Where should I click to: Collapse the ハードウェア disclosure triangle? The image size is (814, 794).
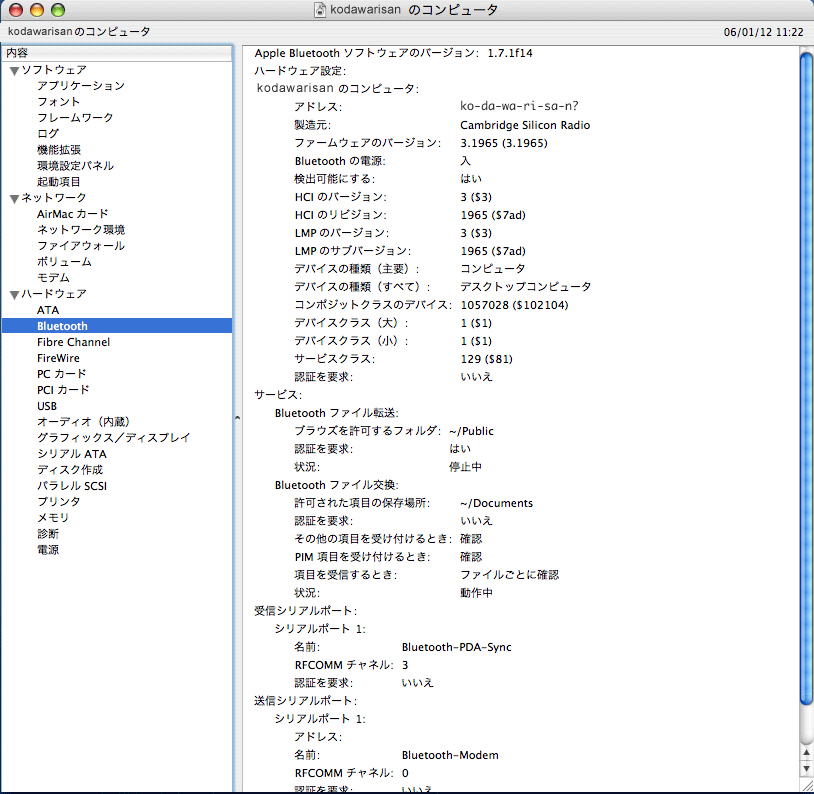pos(14,294)
